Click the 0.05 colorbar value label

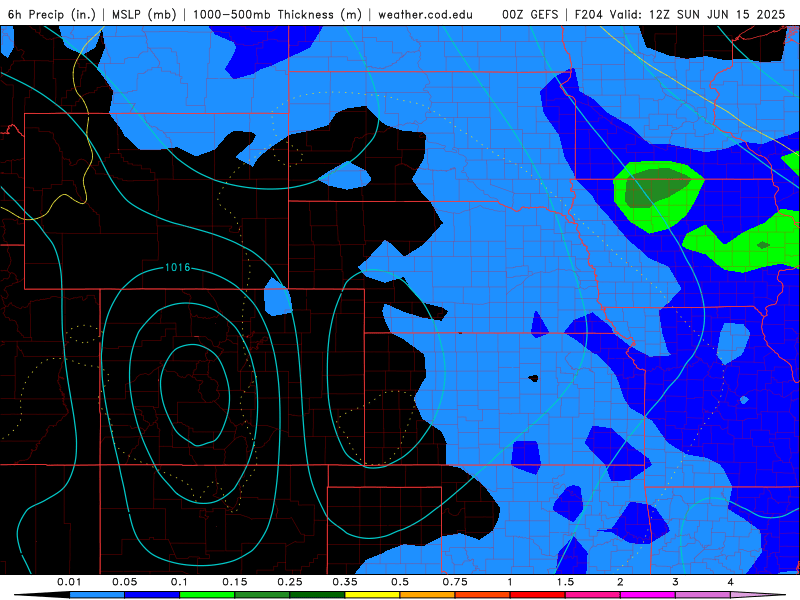124,582
